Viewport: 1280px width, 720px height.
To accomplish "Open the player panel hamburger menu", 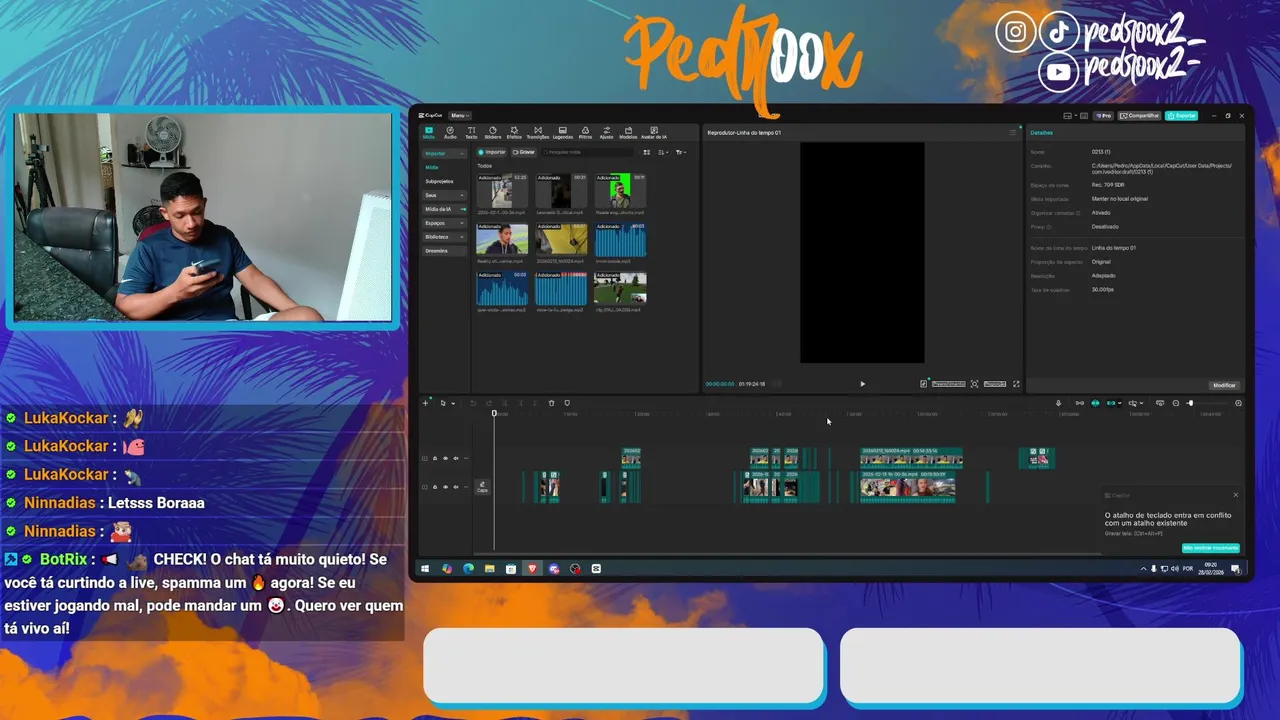I will [1012, 132].
